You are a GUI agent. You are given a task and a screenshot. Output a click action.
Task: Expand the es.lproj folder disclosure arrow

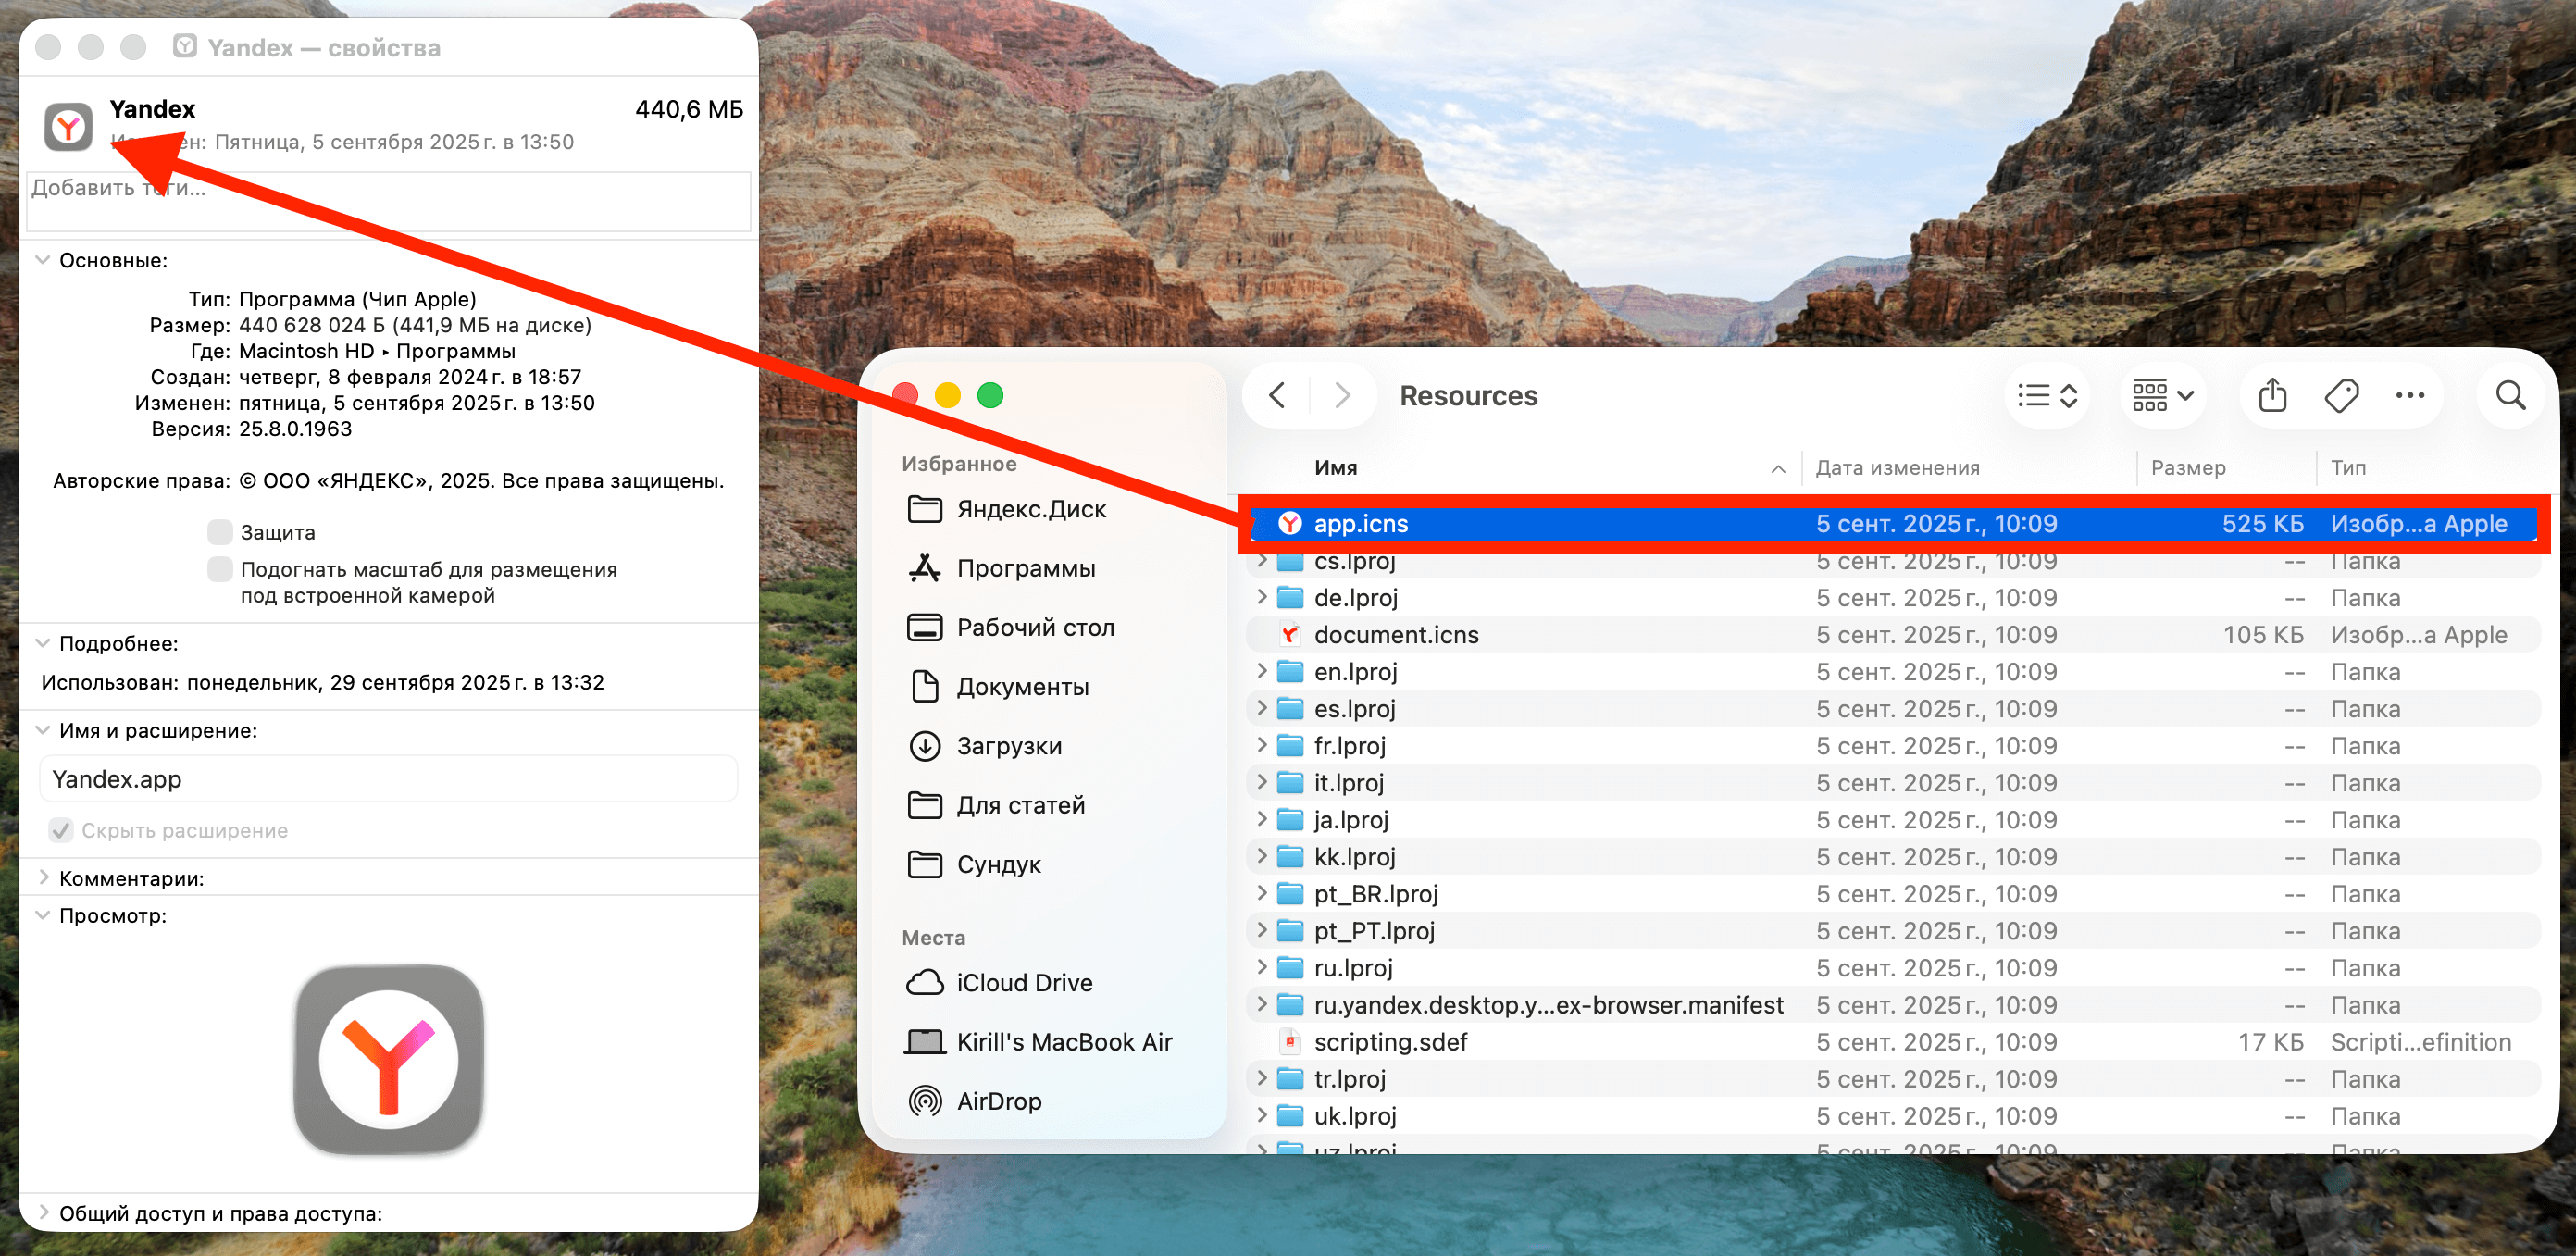click(1262, 708)
